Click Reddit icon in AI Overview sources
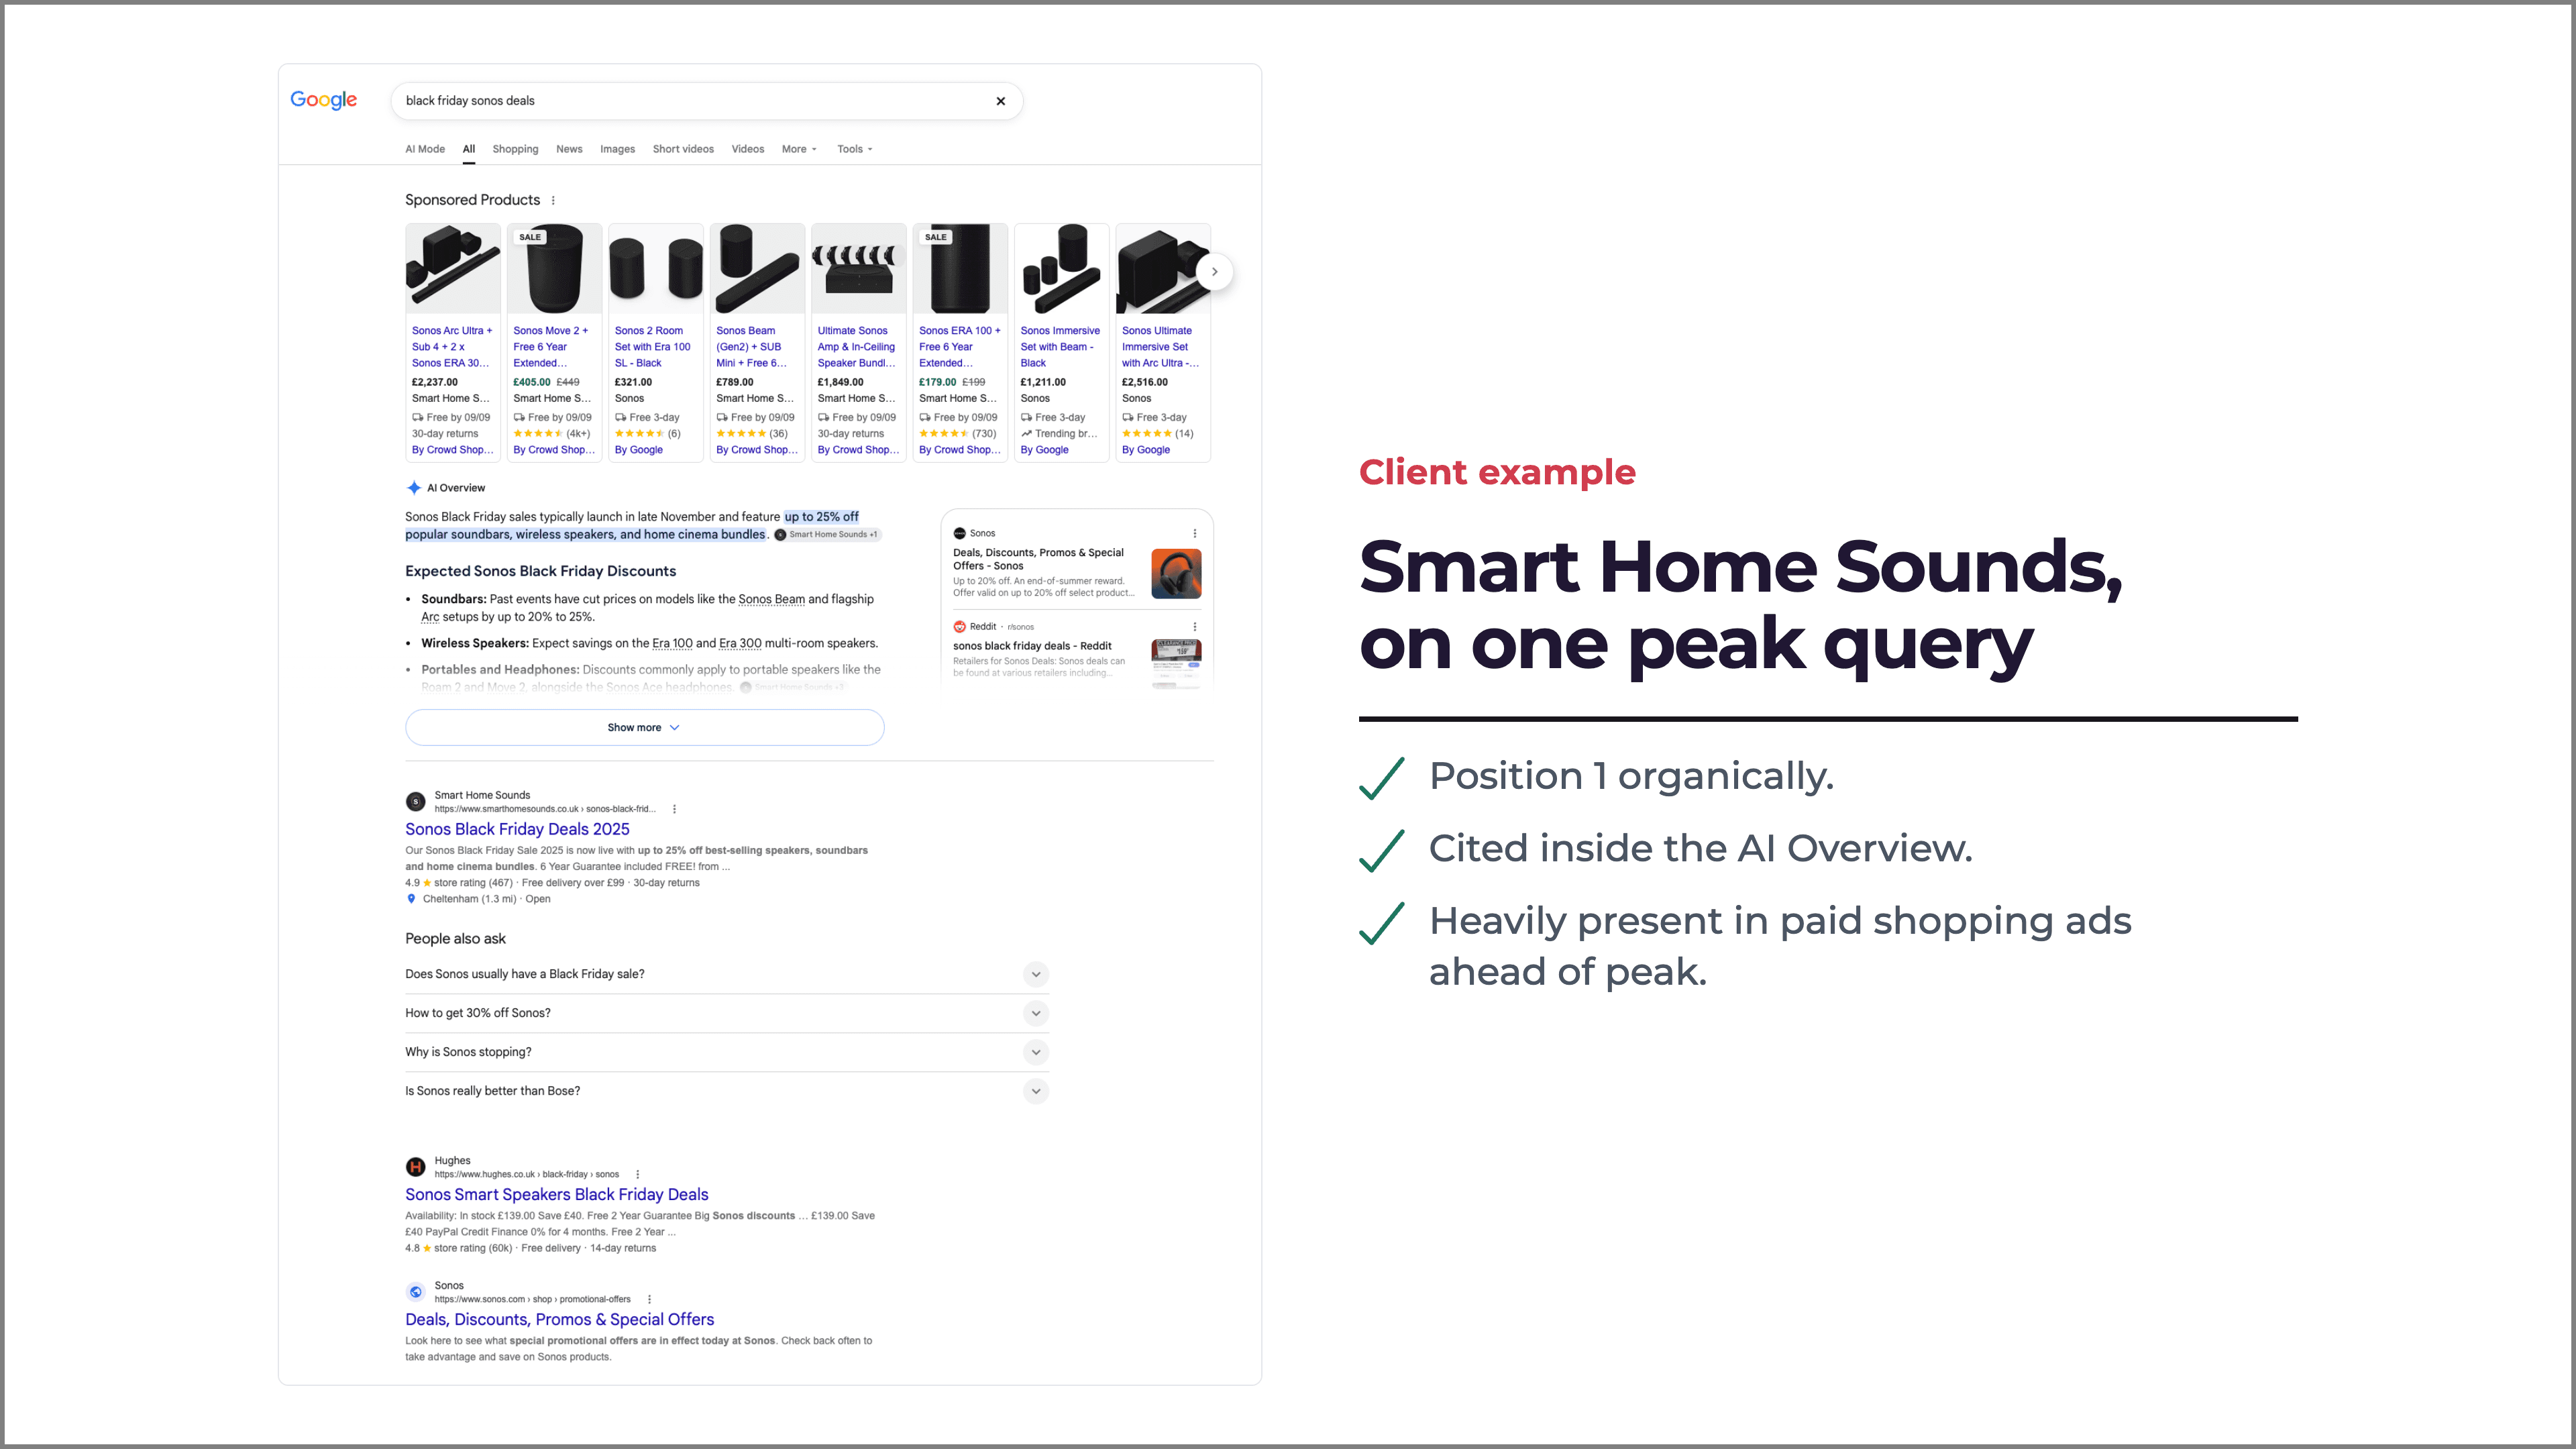Screen dimensions: 2576x1449 click(x=959, y=627)
